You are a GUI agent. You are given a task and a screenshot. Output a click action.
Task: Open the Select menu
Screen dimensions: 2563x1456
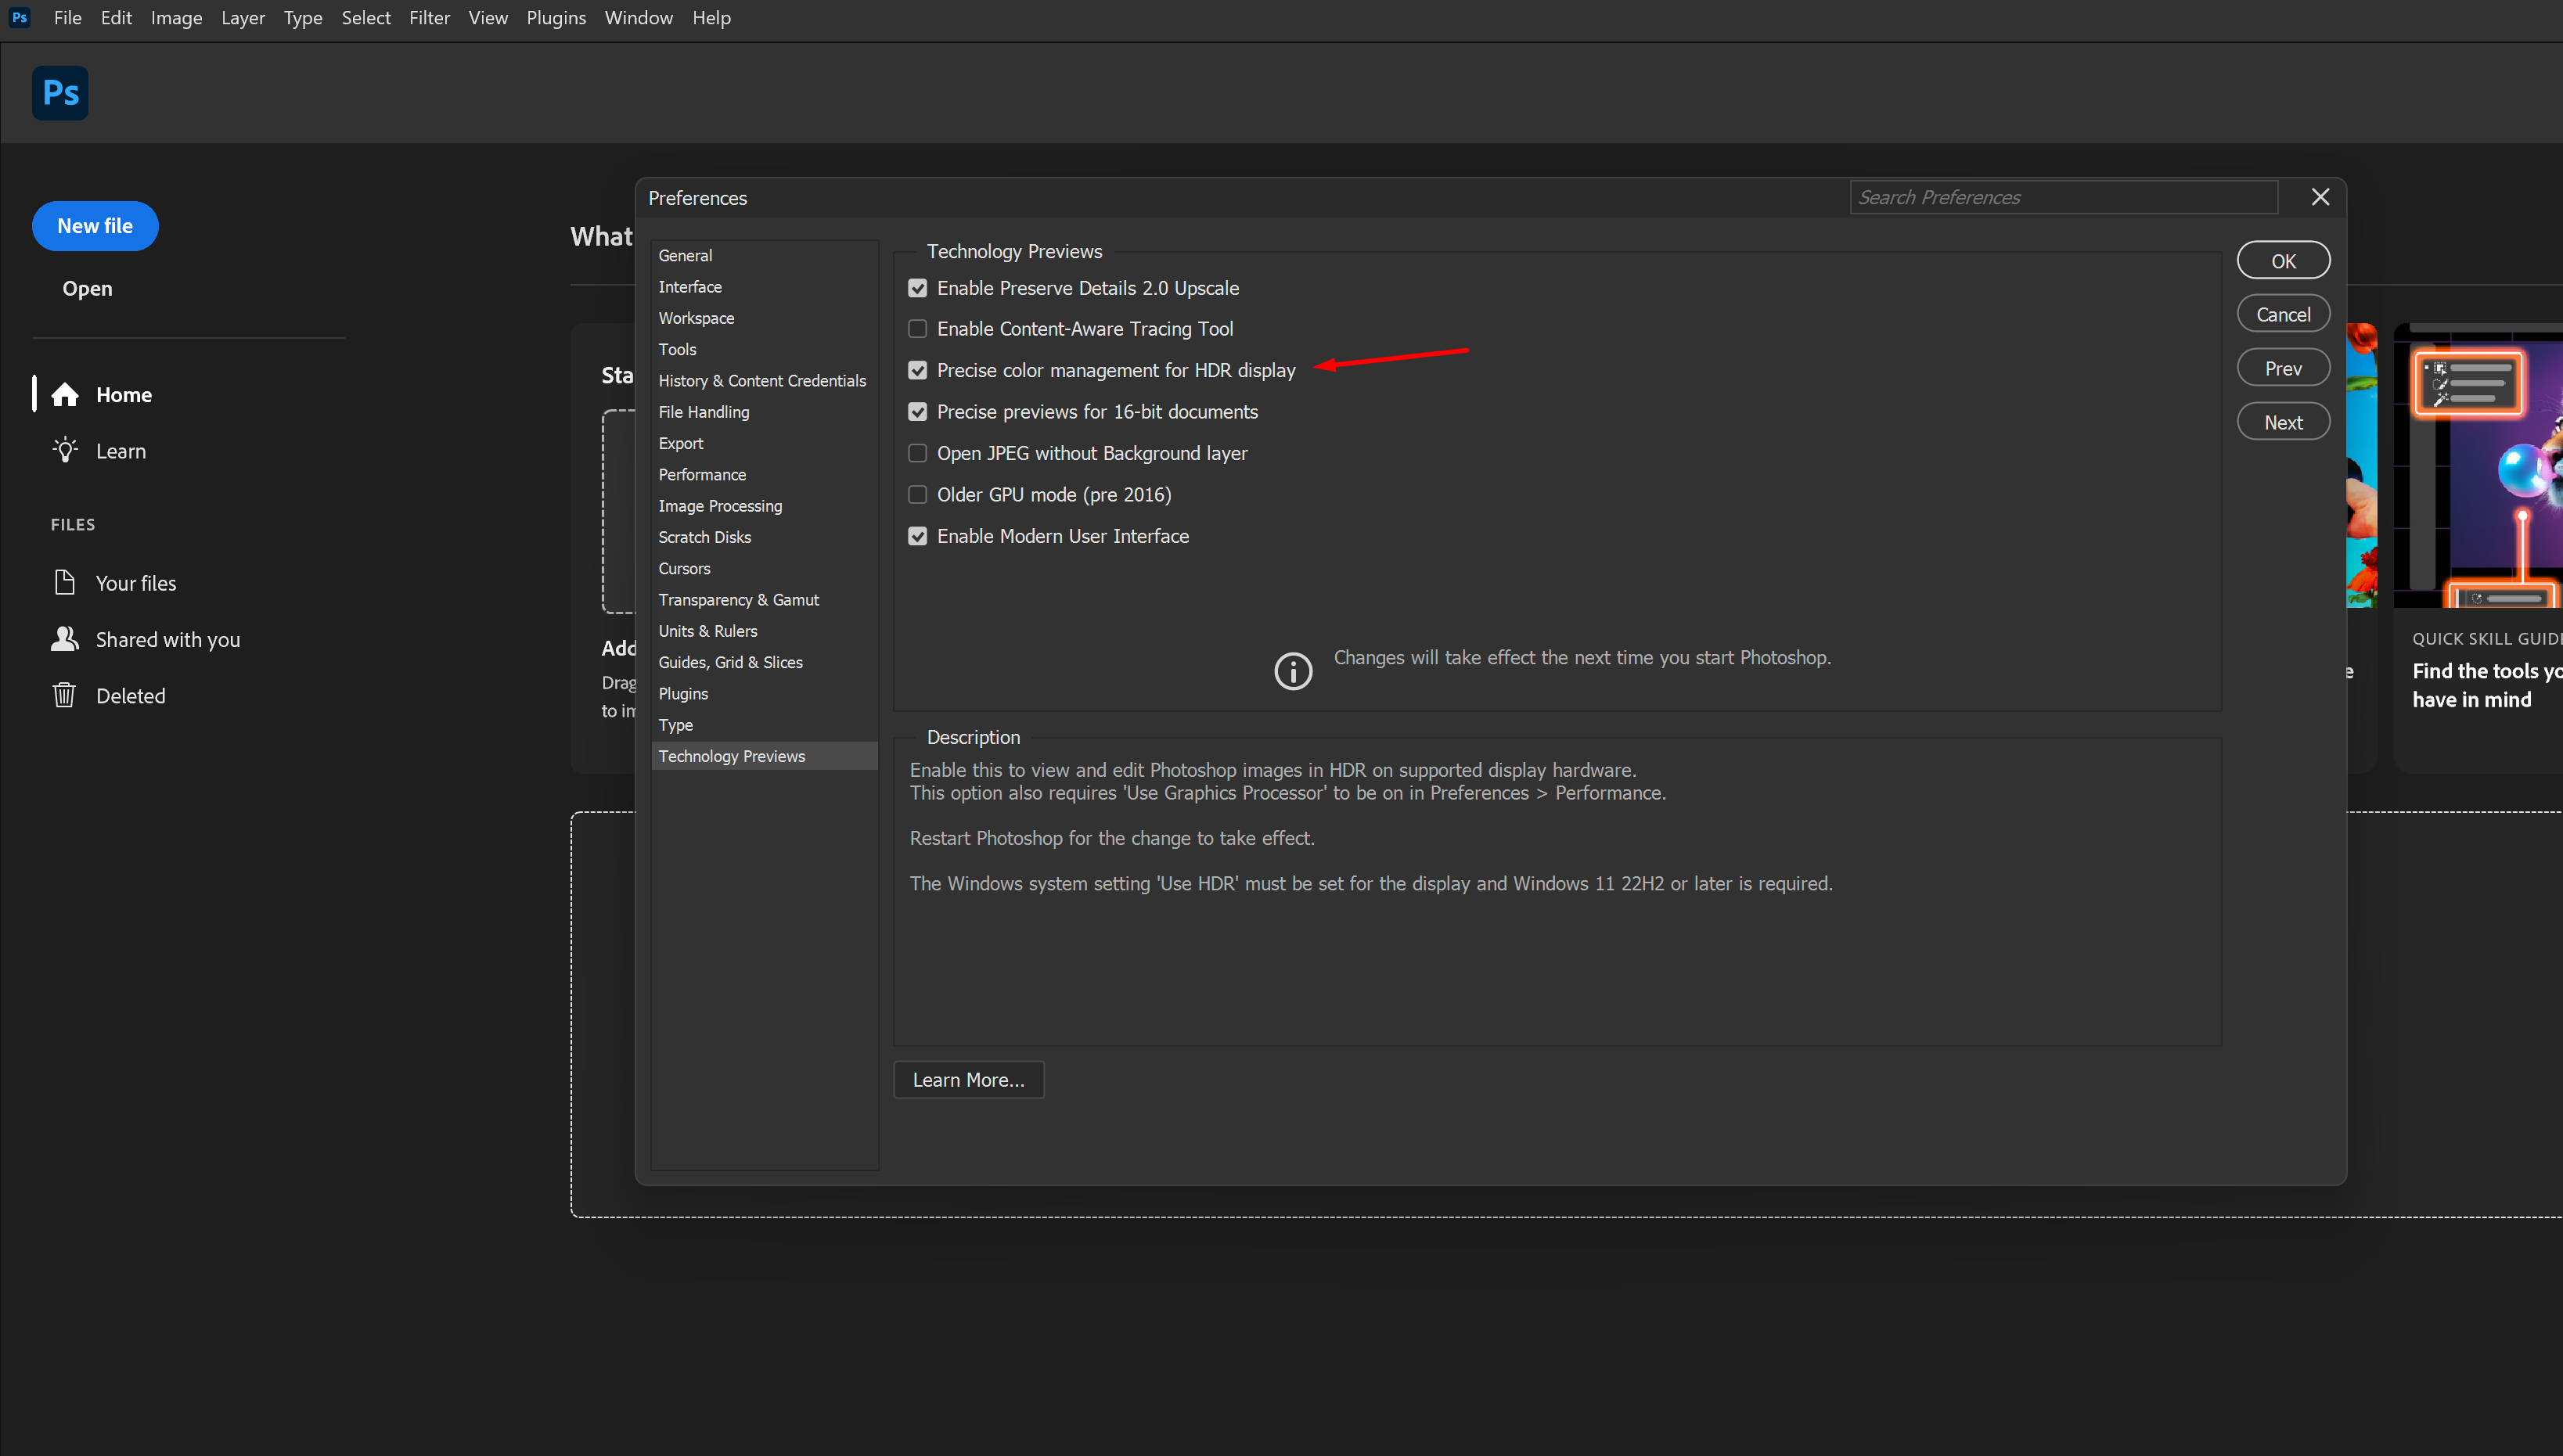pyautogui.click(x=366, y=18)
